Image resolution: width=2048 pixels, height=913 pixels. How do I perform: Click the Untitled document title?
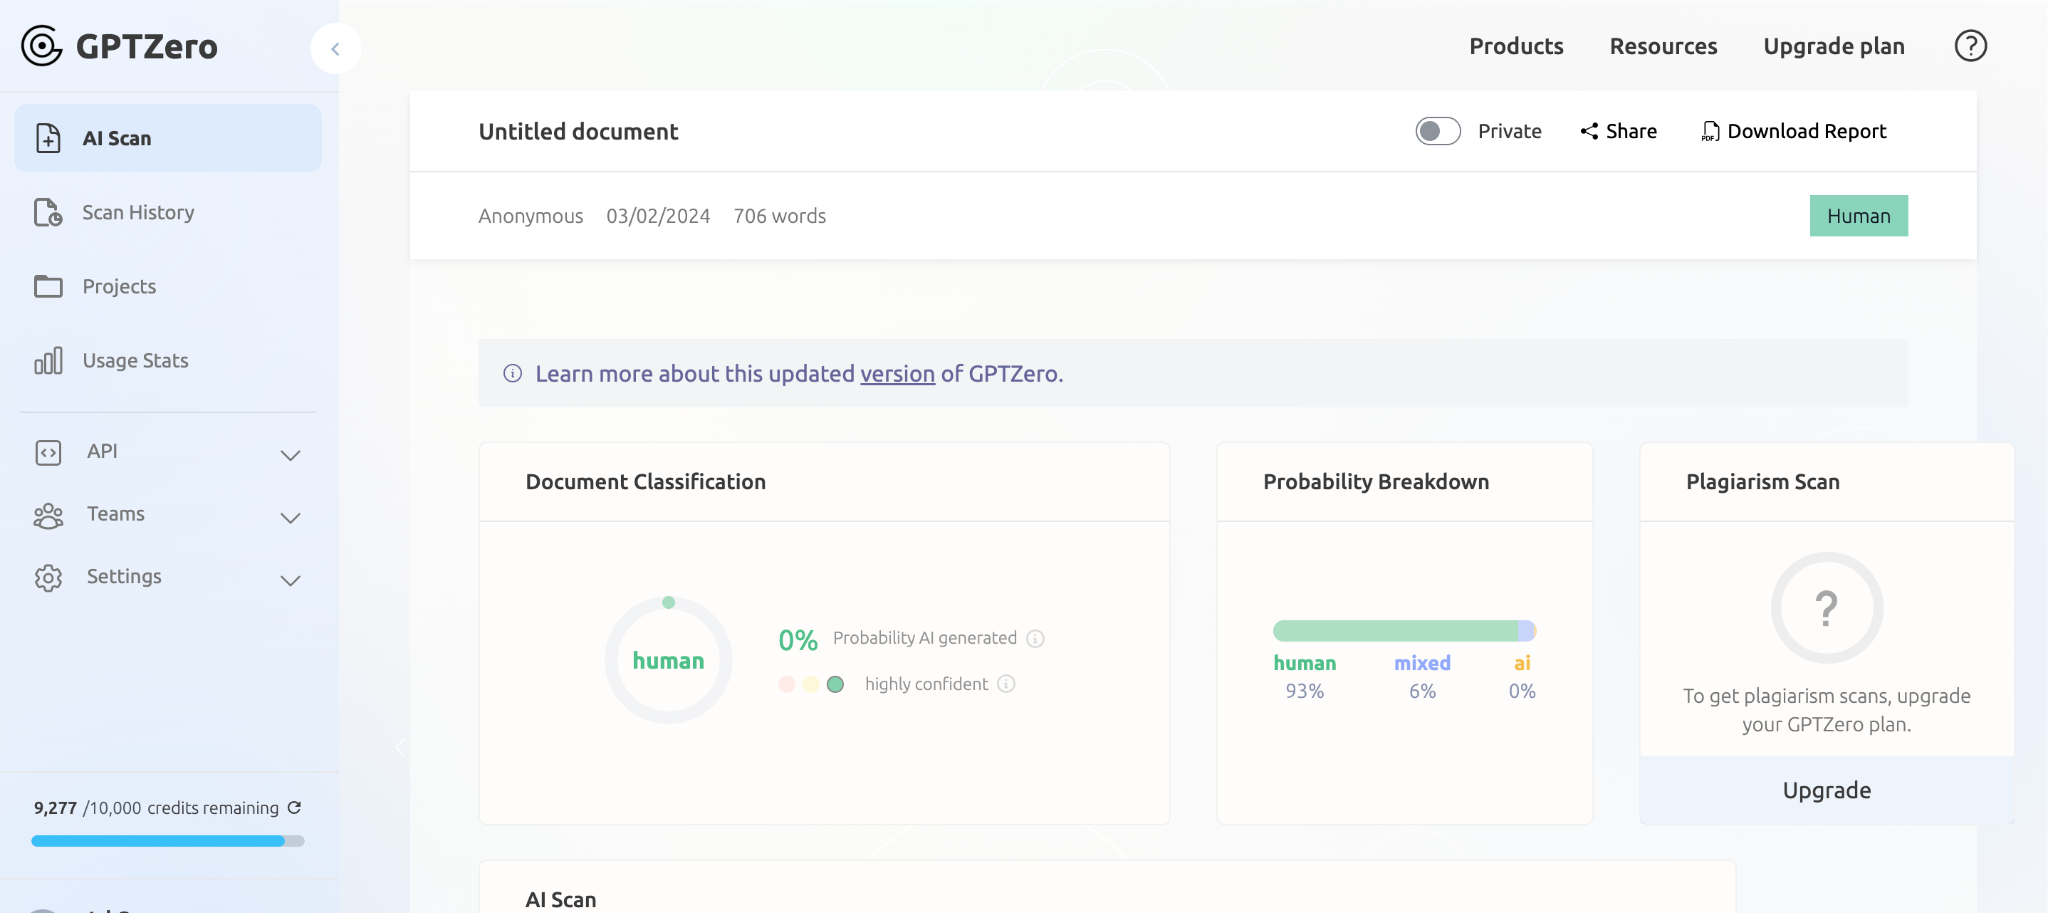tap(578, 132)
